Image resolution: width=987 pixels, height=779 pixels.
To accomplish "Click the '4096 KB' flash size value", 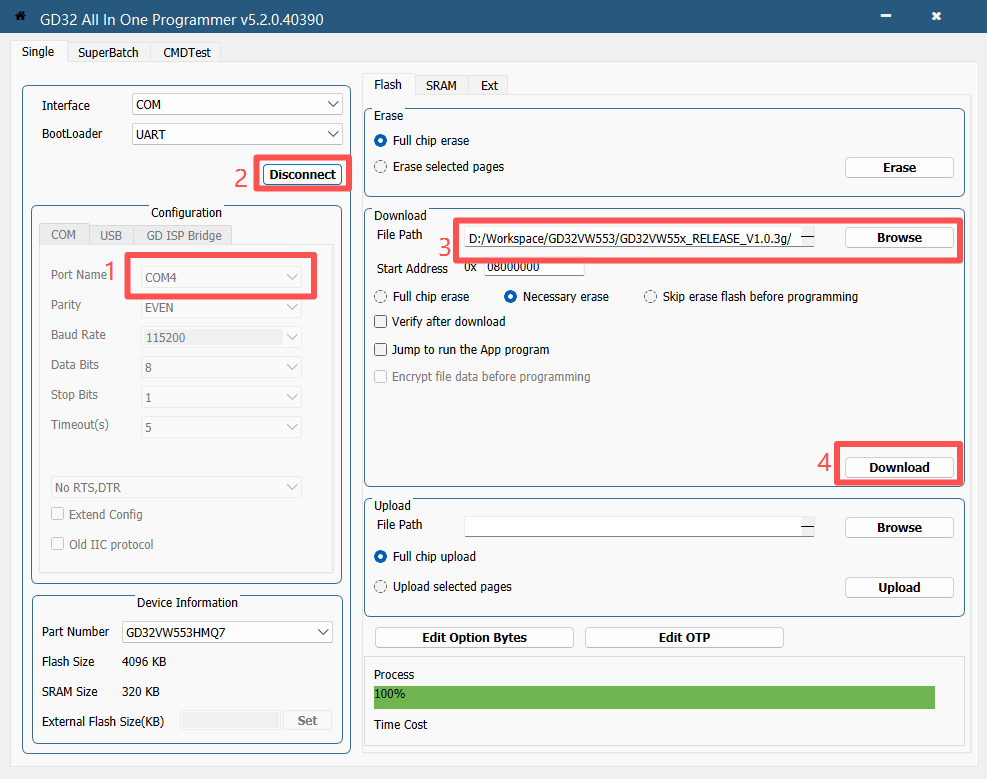I will click(x=144, y=662).
